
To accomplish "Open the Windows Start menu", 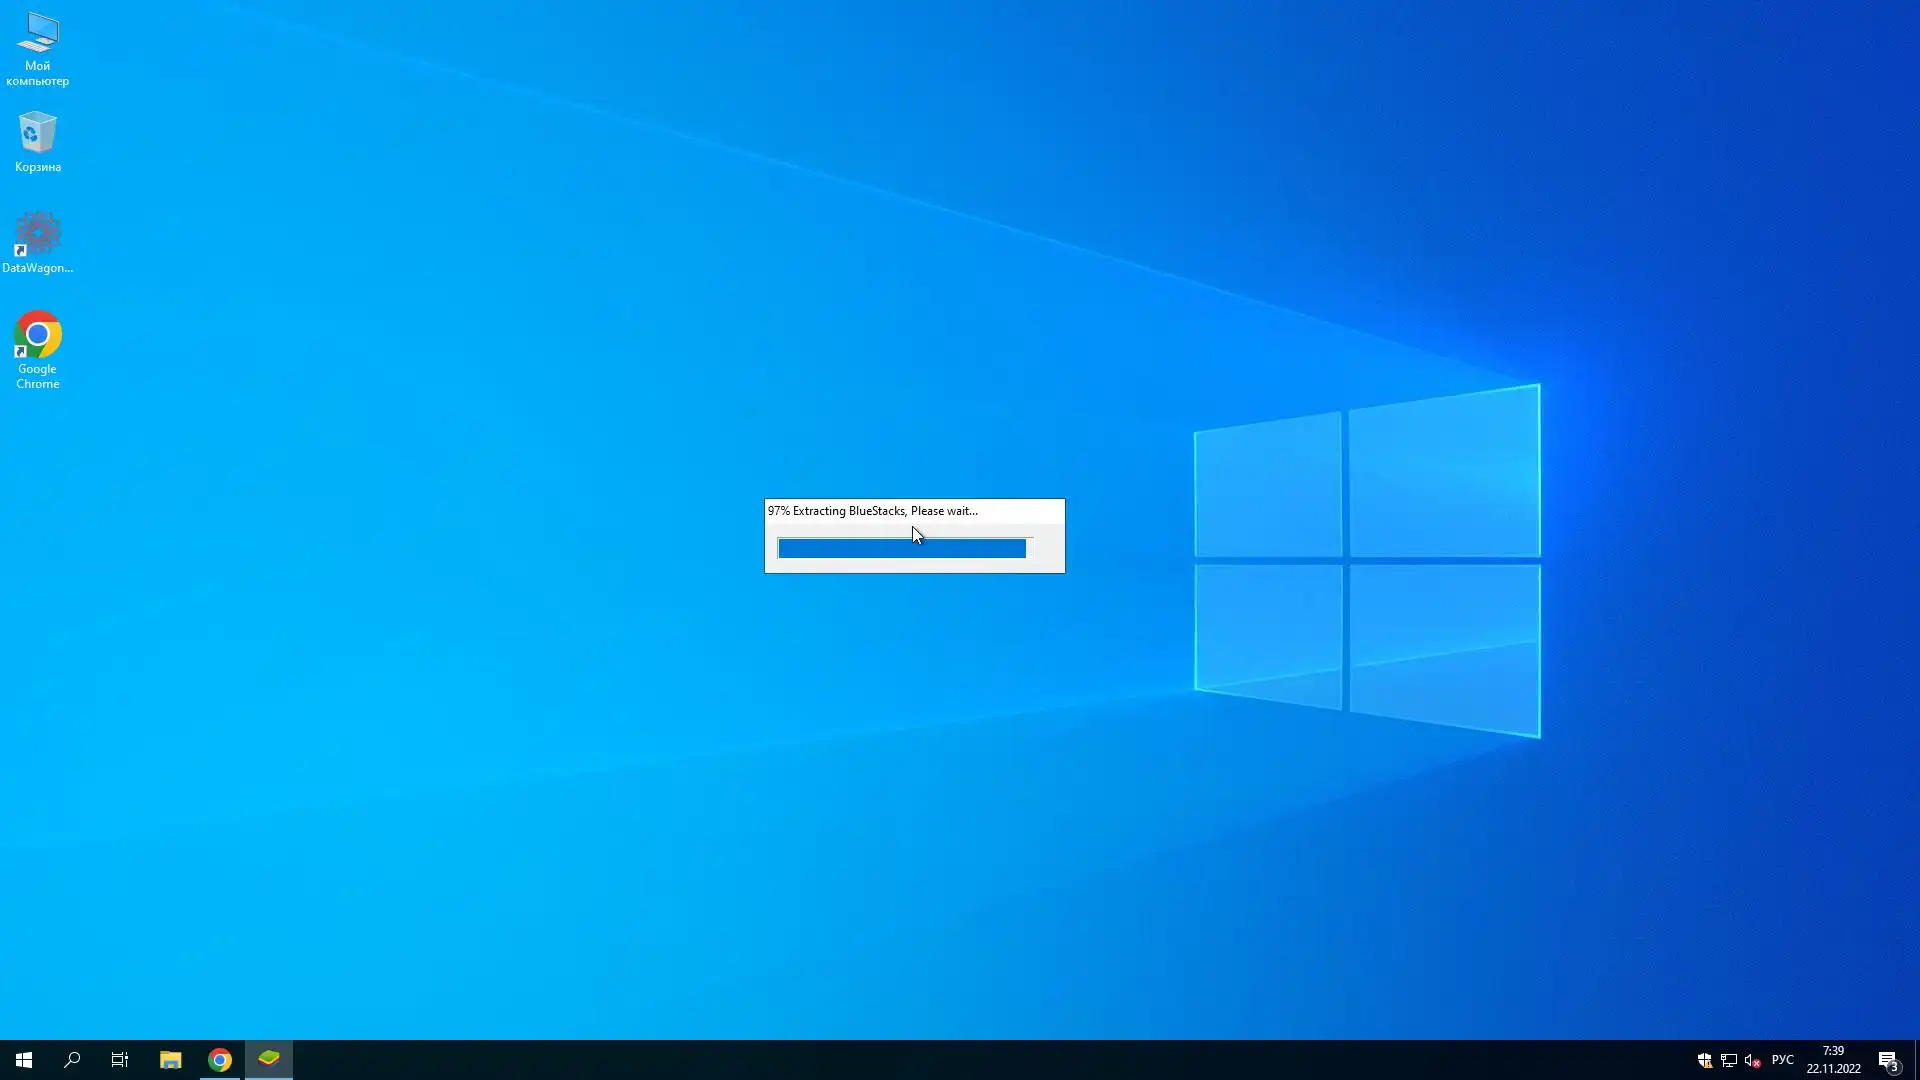I will pos(24,1060).
